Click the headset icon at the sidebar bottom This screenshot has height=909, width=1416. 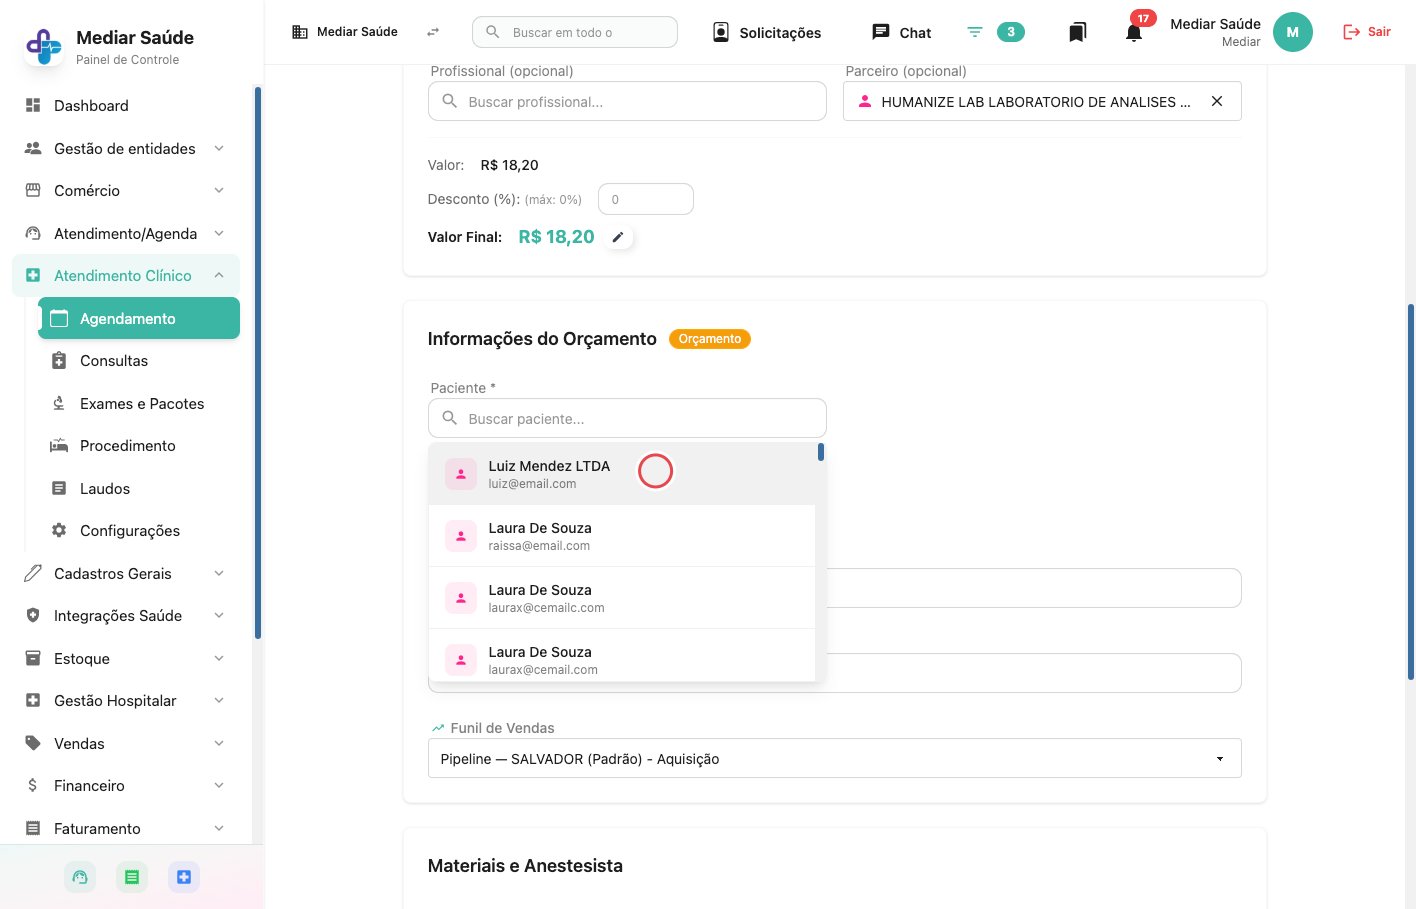tap(80, 877)
